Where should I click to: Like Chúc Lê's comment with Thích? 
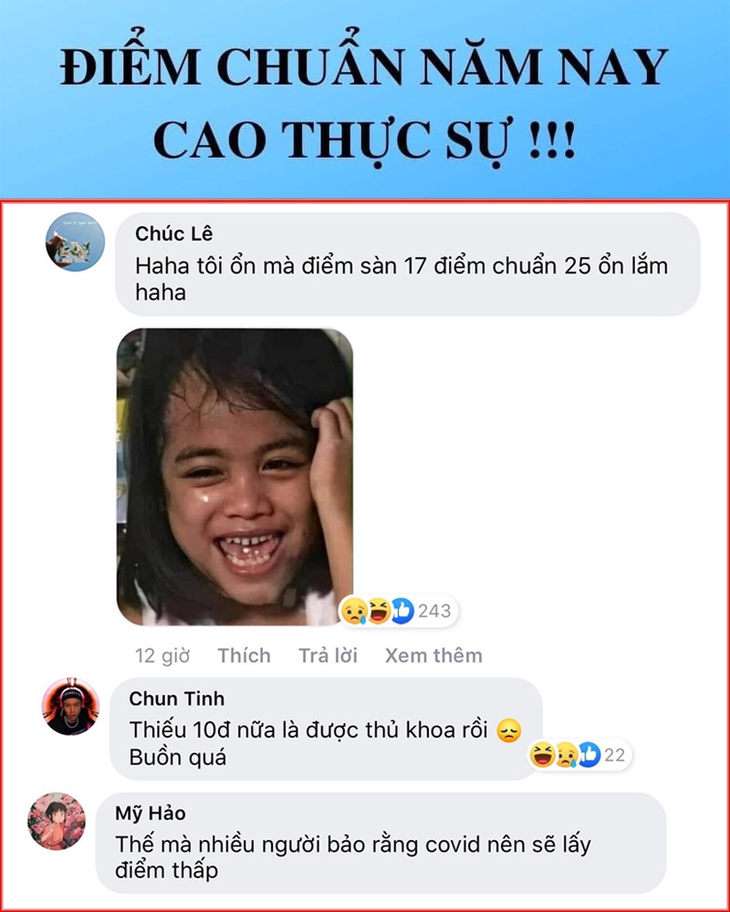[244, 656]
